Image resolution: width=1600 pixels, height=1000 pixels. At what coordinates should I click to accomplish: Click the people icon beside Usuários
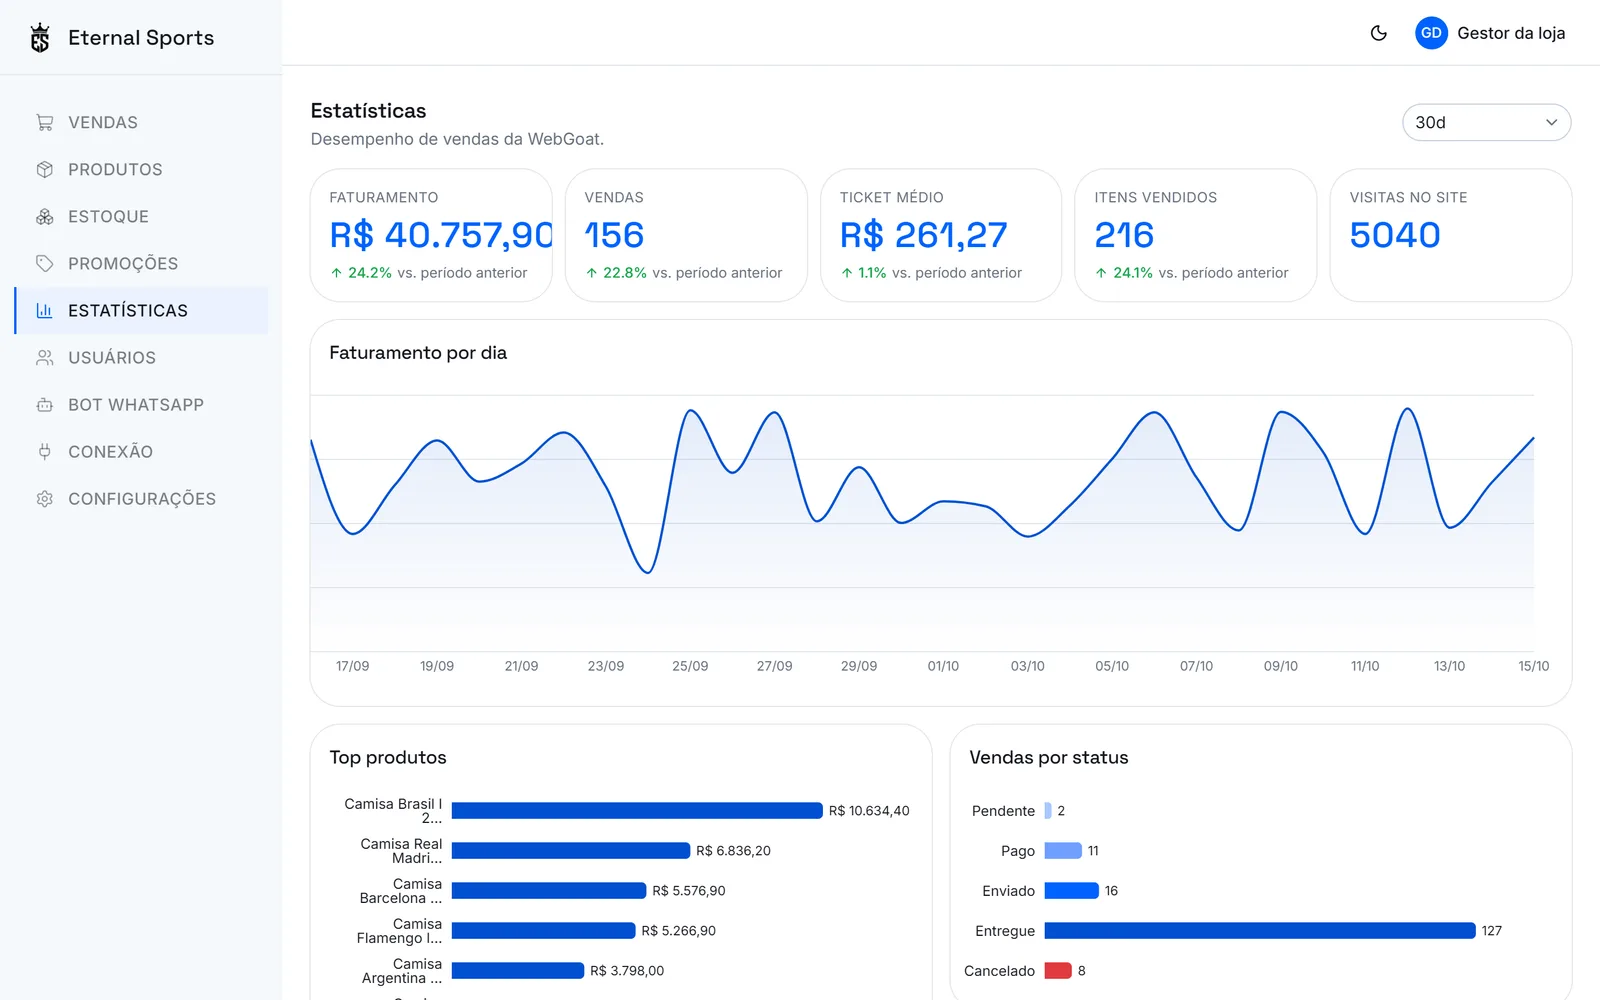pyautogui.click(x=45, y=358)
